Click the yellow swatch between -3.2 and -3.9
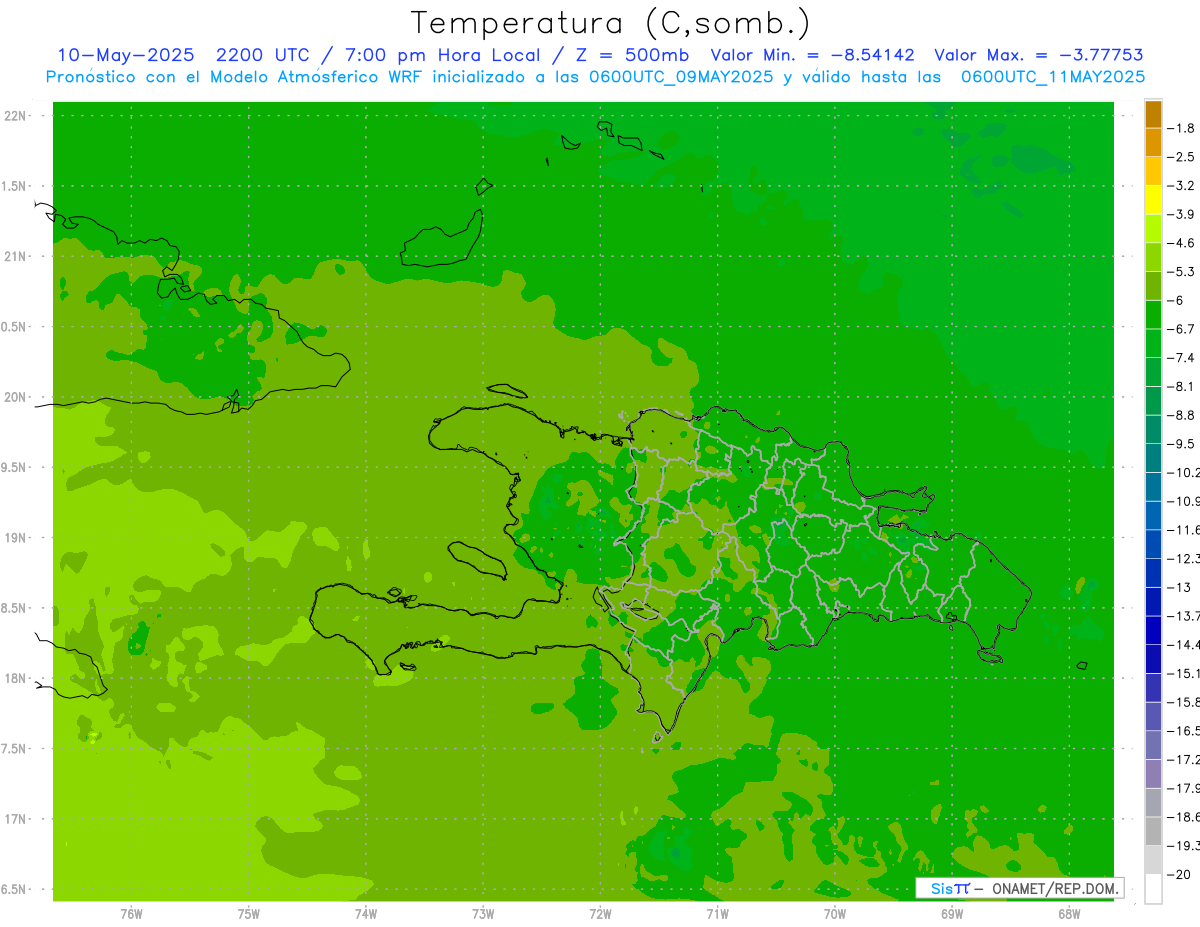Screen dimensions: 1200x927 (1153, 199)
